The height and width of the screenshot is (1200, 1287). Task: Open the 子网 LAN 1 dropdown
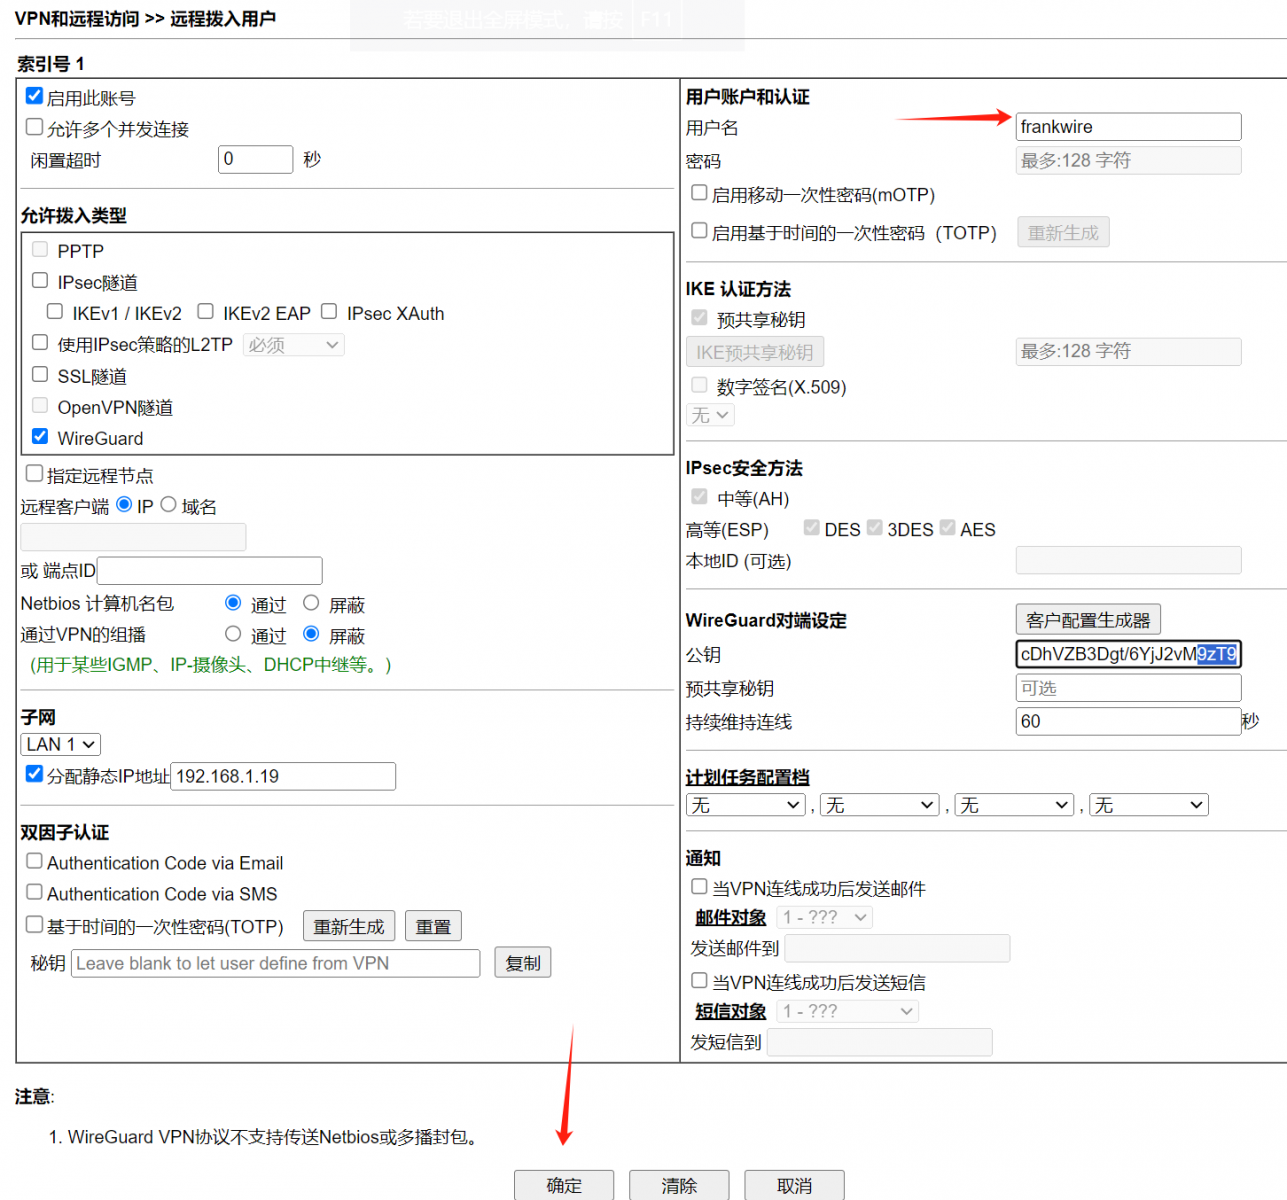pyautogui.click(x=61, y=744)
